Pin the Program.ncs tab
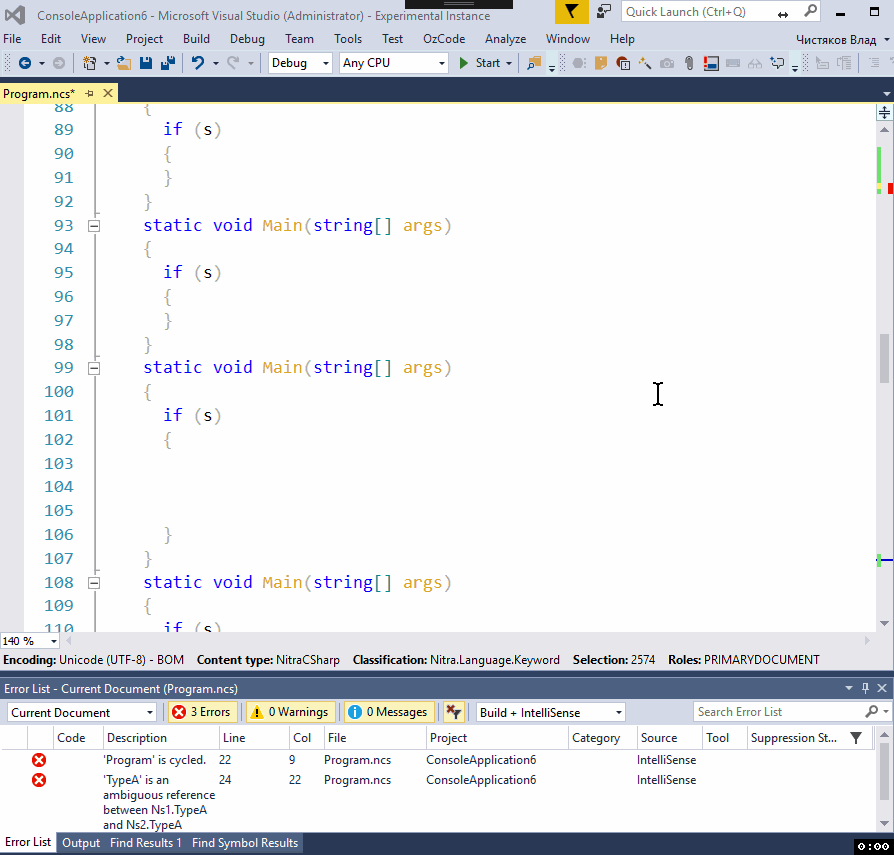 (90, 93)
